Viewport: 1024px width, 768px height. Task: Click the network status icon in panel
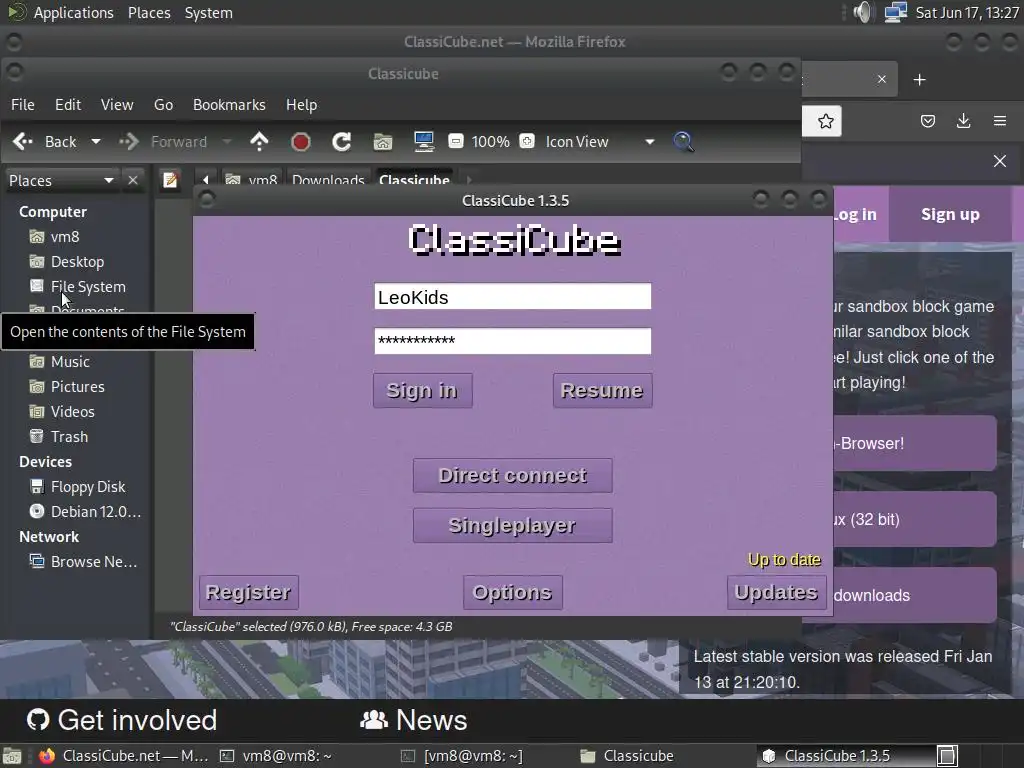[895, 12]
